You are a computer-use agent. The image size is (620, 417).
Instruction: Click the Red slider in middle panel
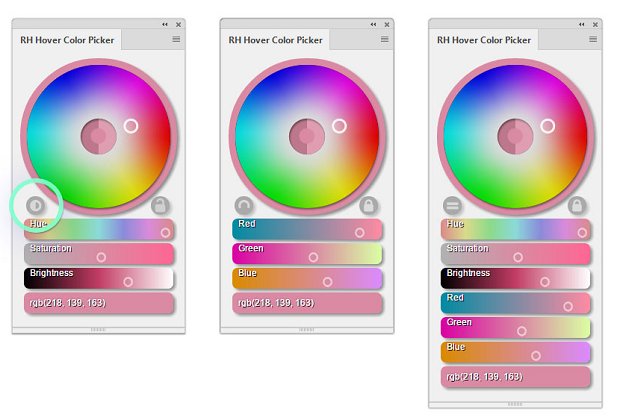[307, 229]
